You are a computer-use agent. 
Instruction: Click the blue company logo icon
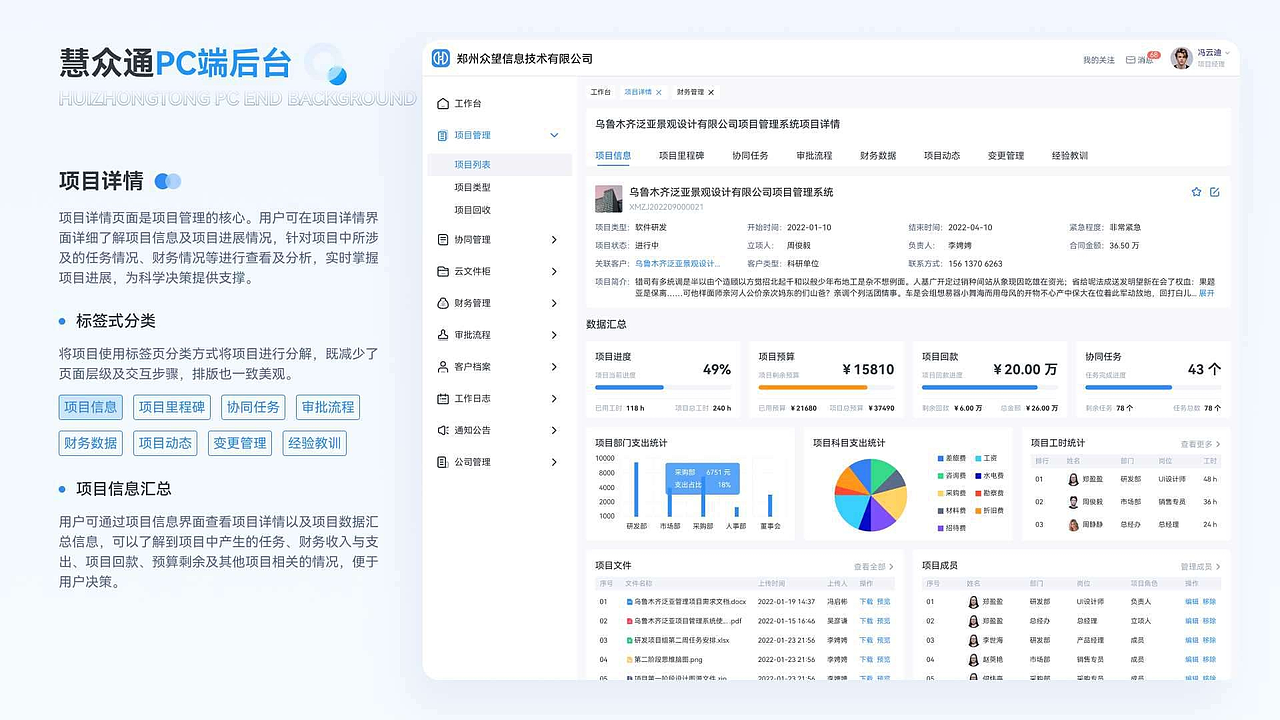(x=441, y=58)
